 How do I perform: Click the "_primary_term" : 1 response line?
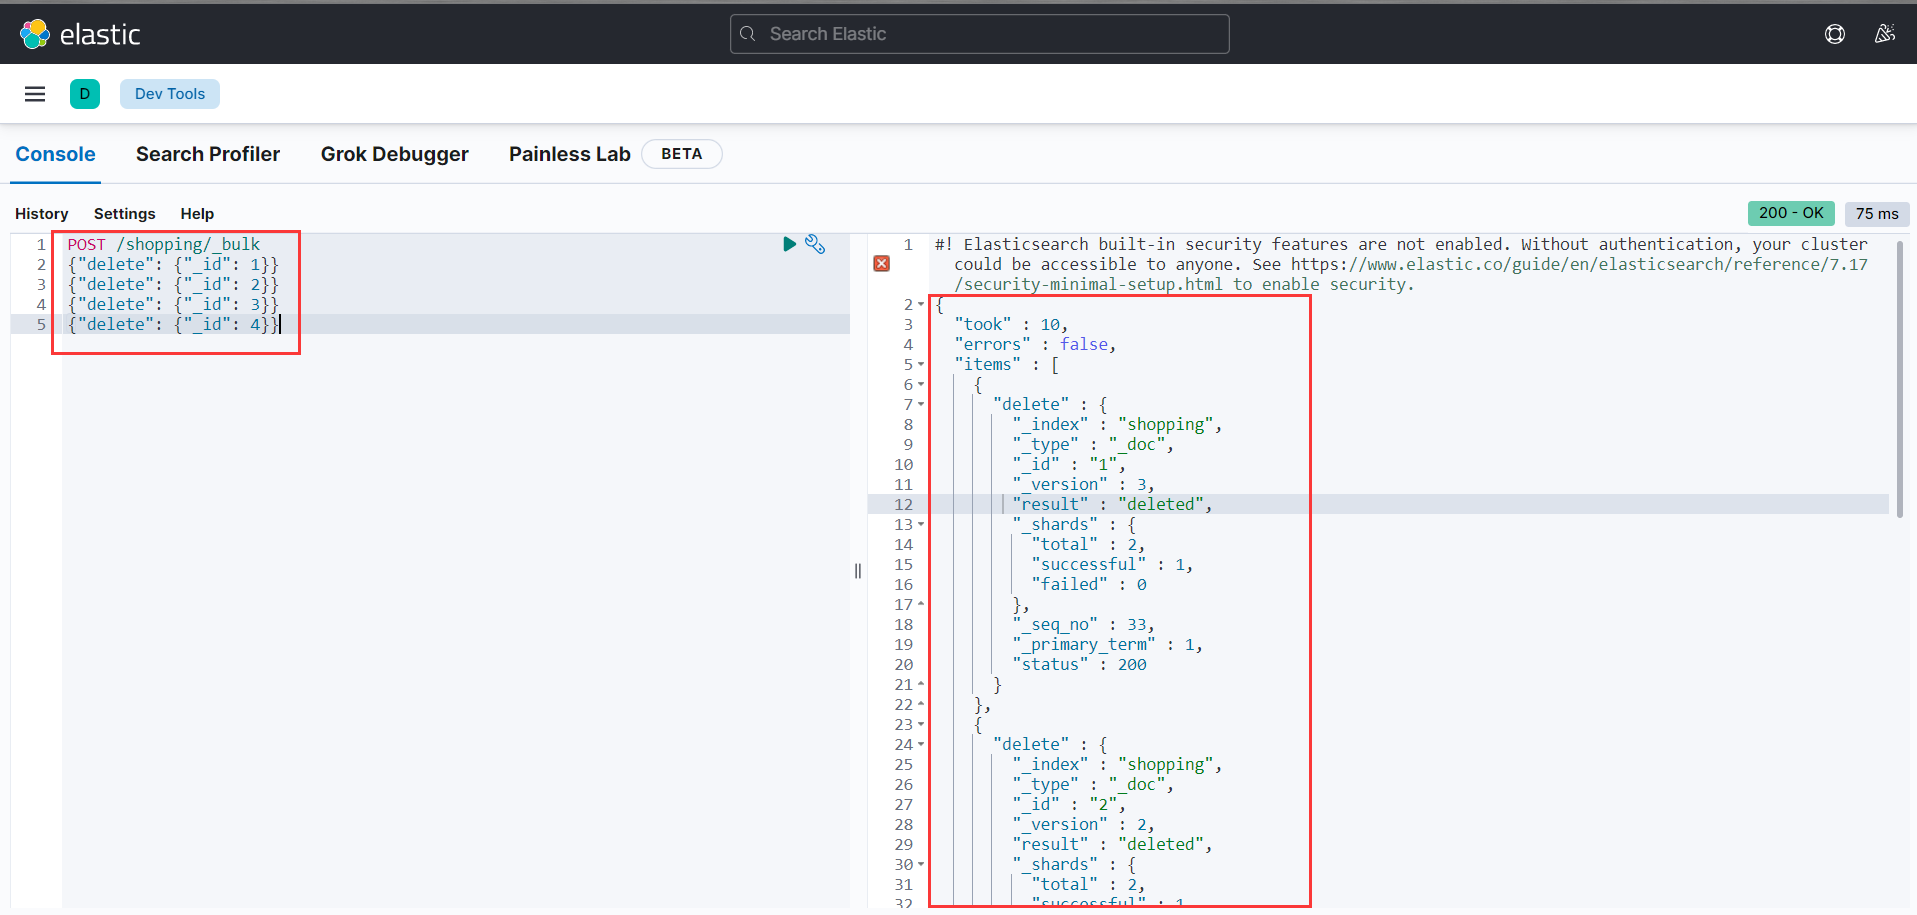click(x=1107, y=644)
